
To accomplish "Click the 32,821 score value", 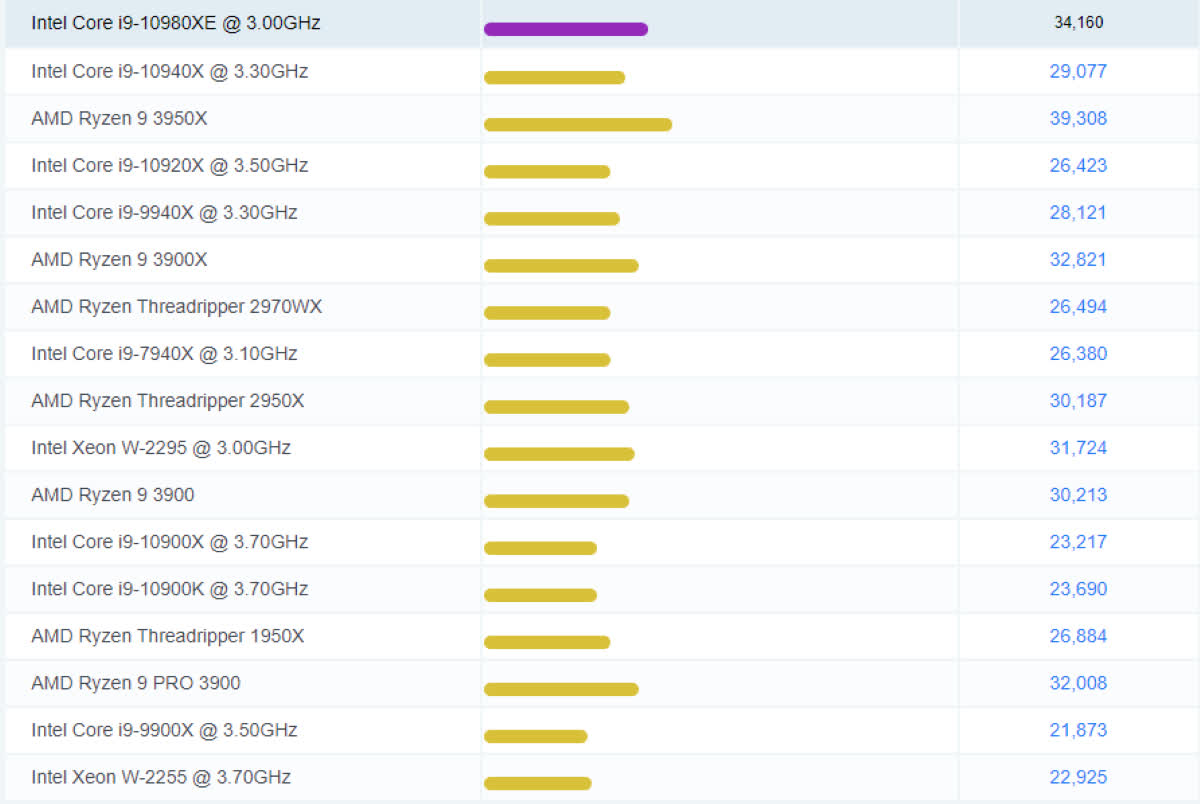I will pos(1078,259).
